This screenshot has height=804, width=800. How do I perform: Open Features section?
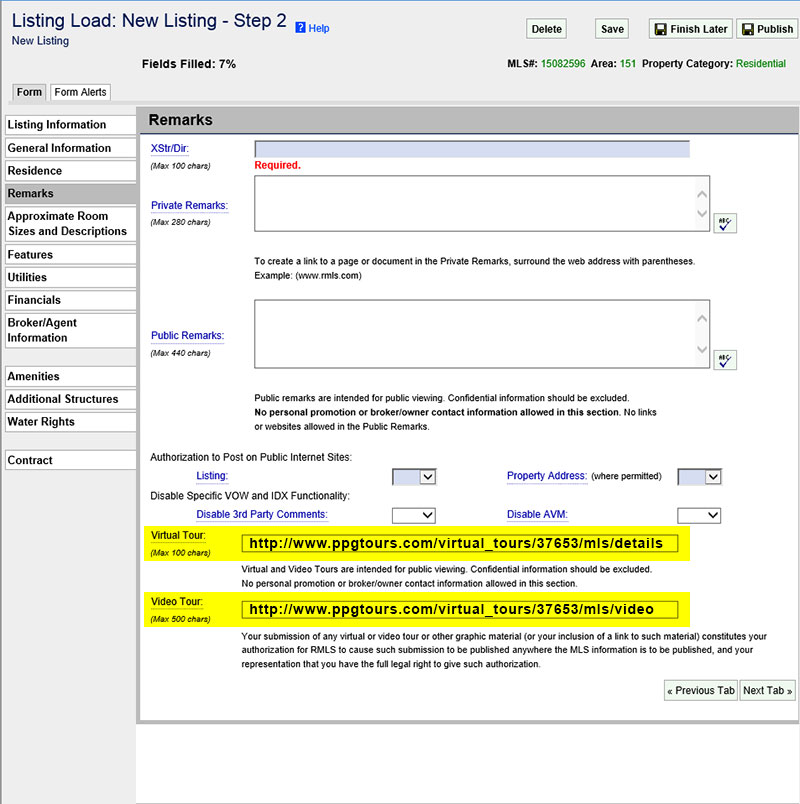(x=71, y=254)
